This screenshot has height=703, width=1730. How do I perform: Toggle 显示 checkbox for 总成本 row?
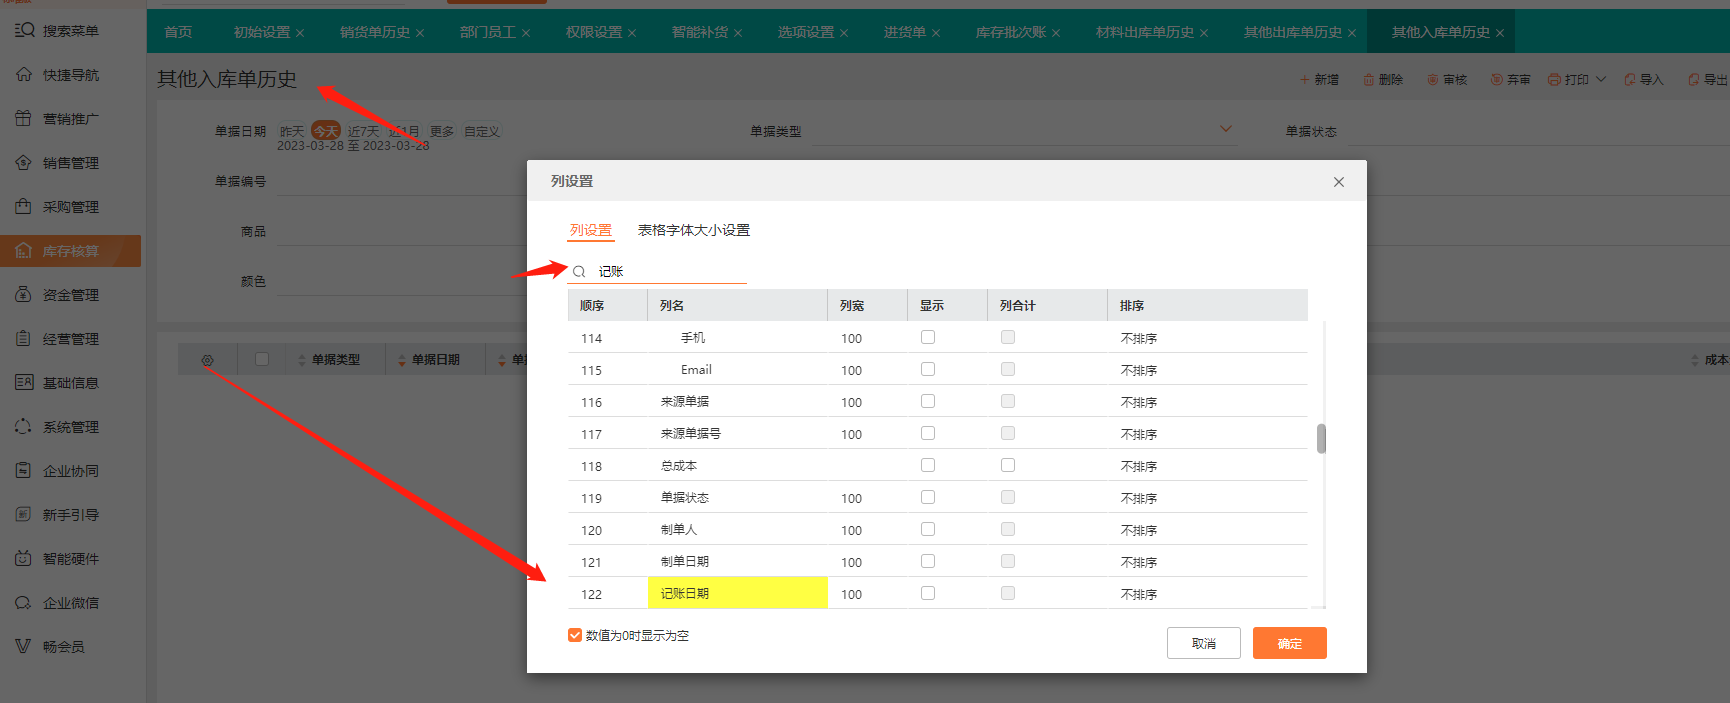tap(928, 465)
